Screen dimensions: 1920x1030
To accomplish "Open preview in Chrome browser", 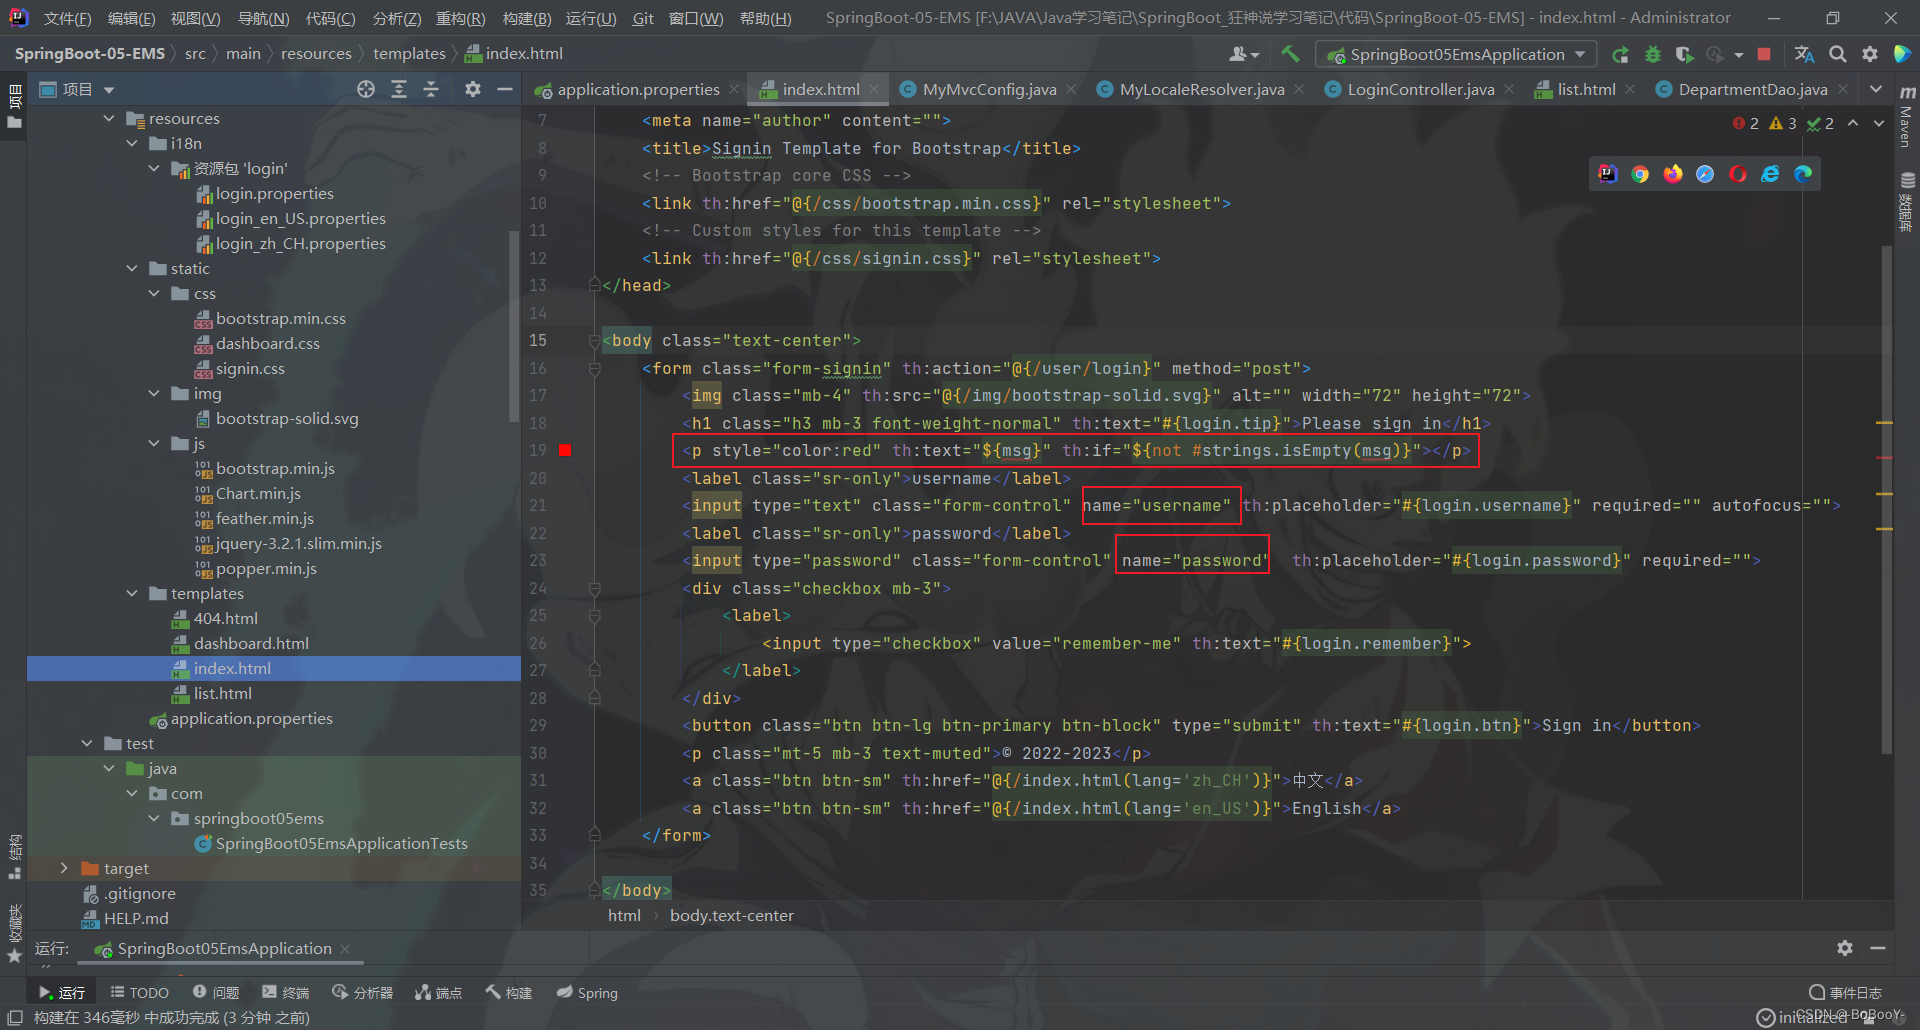I will click(1640, 174).
